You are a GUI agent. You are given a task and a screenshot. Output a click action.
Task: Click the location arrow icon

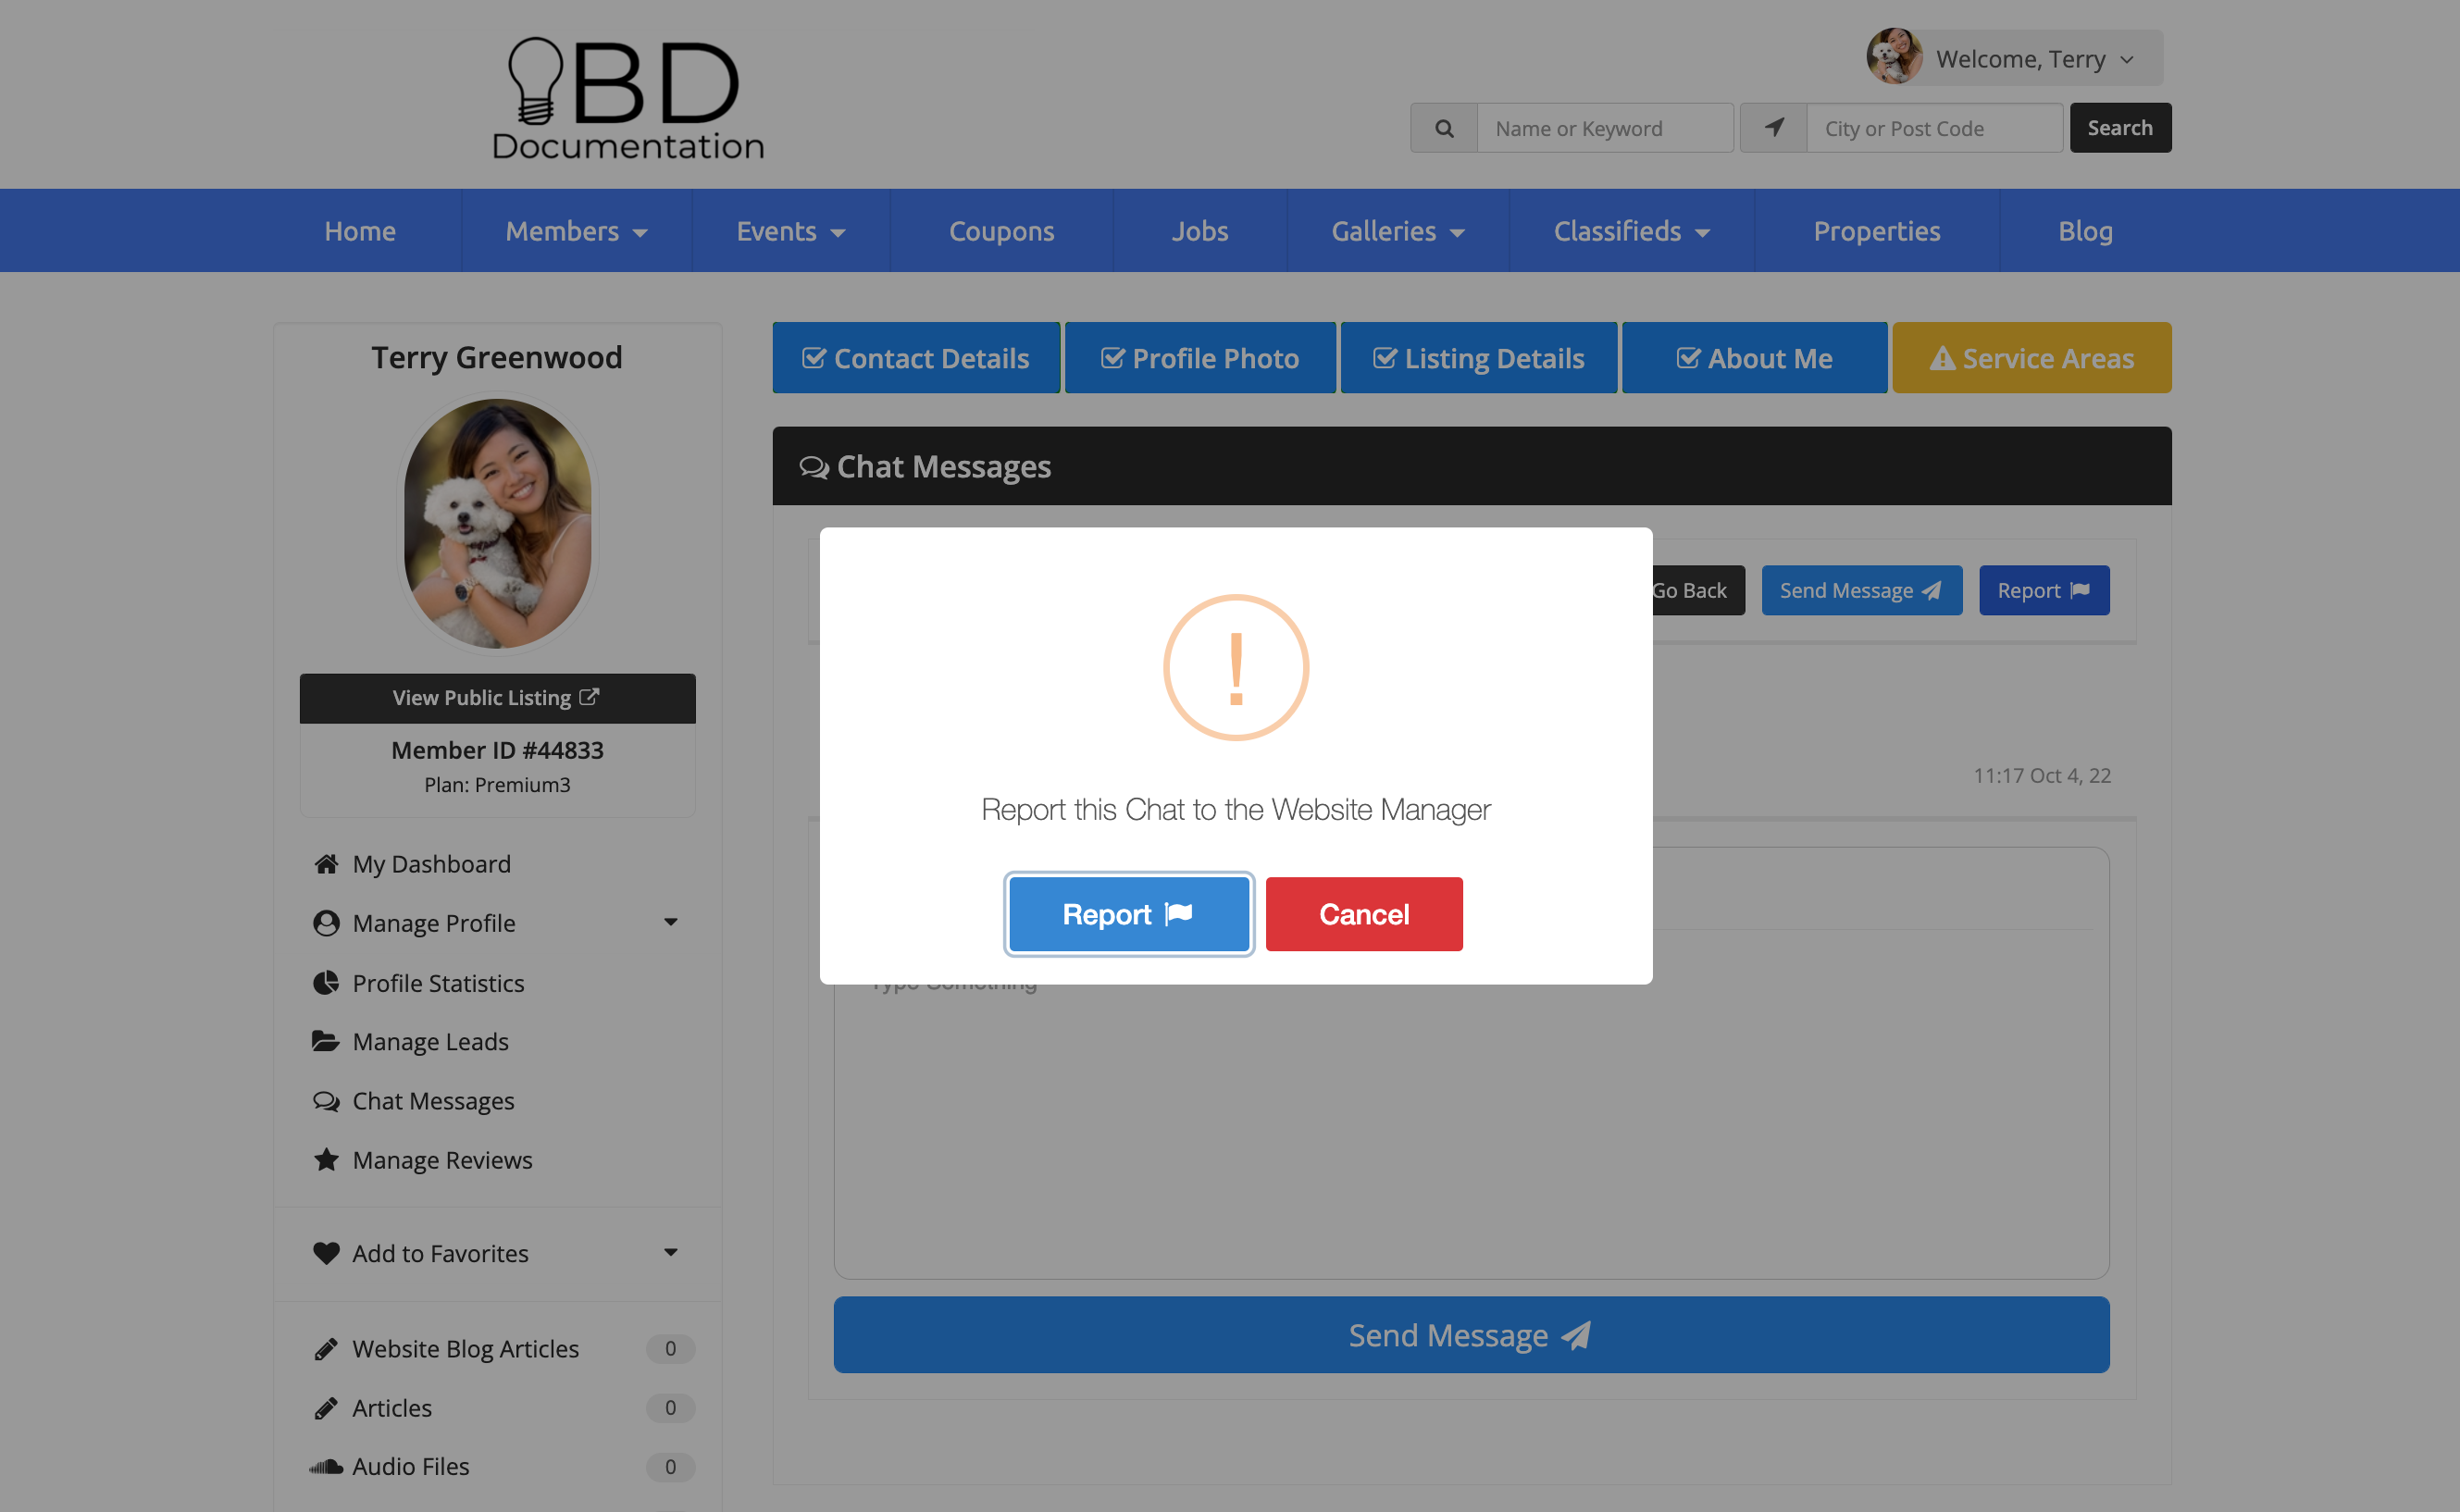1773,128
